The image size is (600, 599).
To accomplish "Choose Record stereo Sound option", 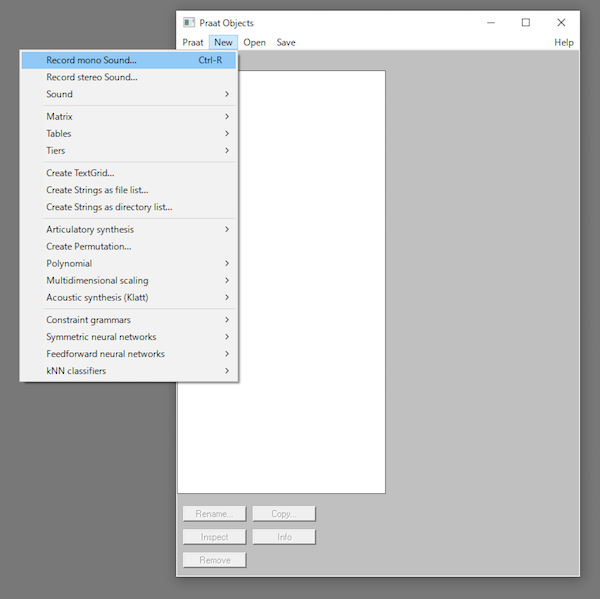I will (92, 77).
